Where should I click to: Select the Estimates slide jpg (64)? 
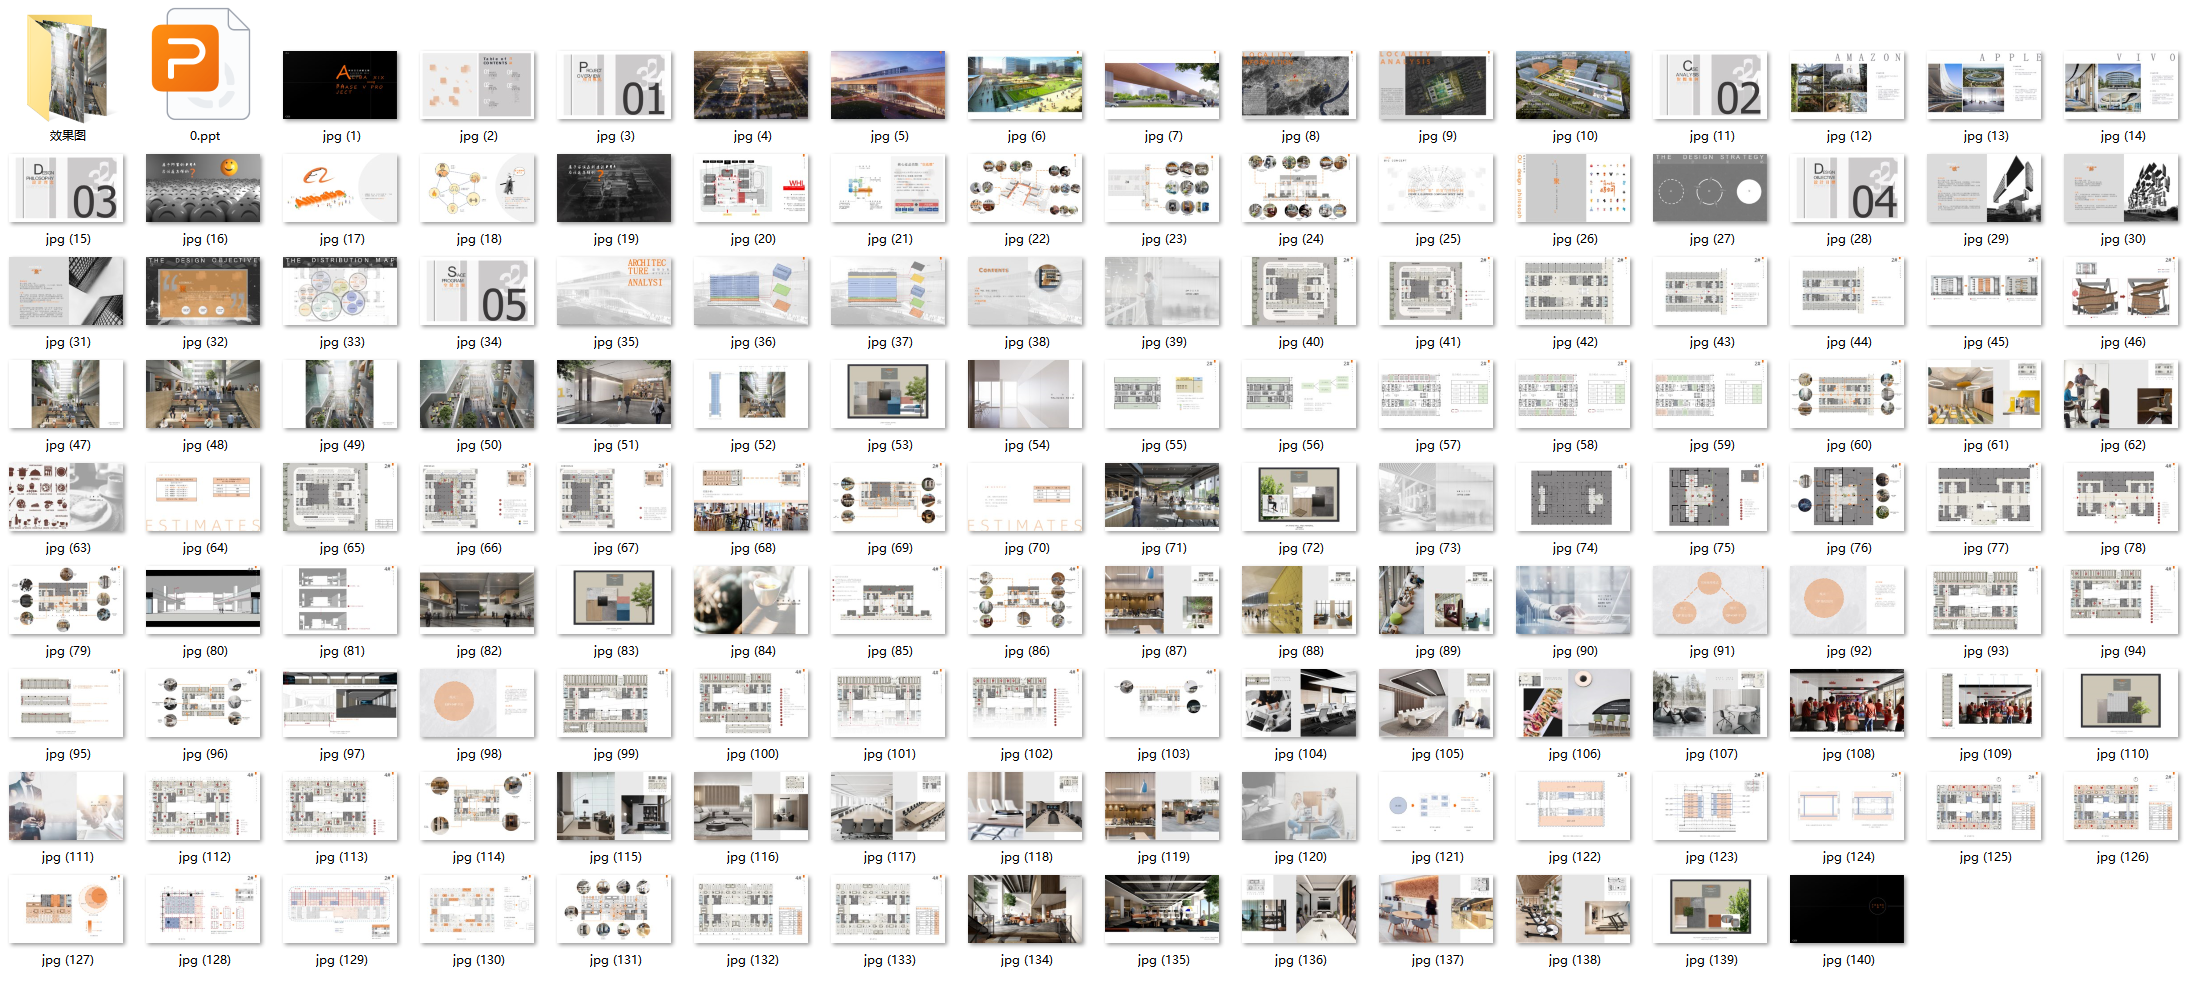coord(204,497)
